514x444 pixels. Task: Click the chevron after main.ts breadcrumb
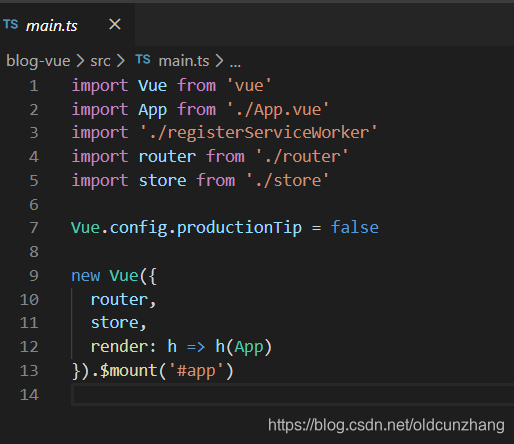pyautogui.click(x=219, y=61)
